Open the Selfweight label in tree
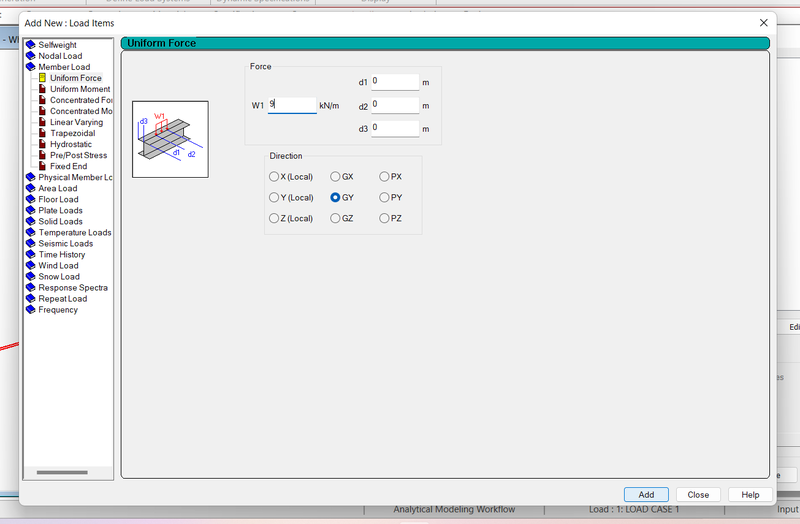The height and width of the screenshot is (524, 800). 57,45
